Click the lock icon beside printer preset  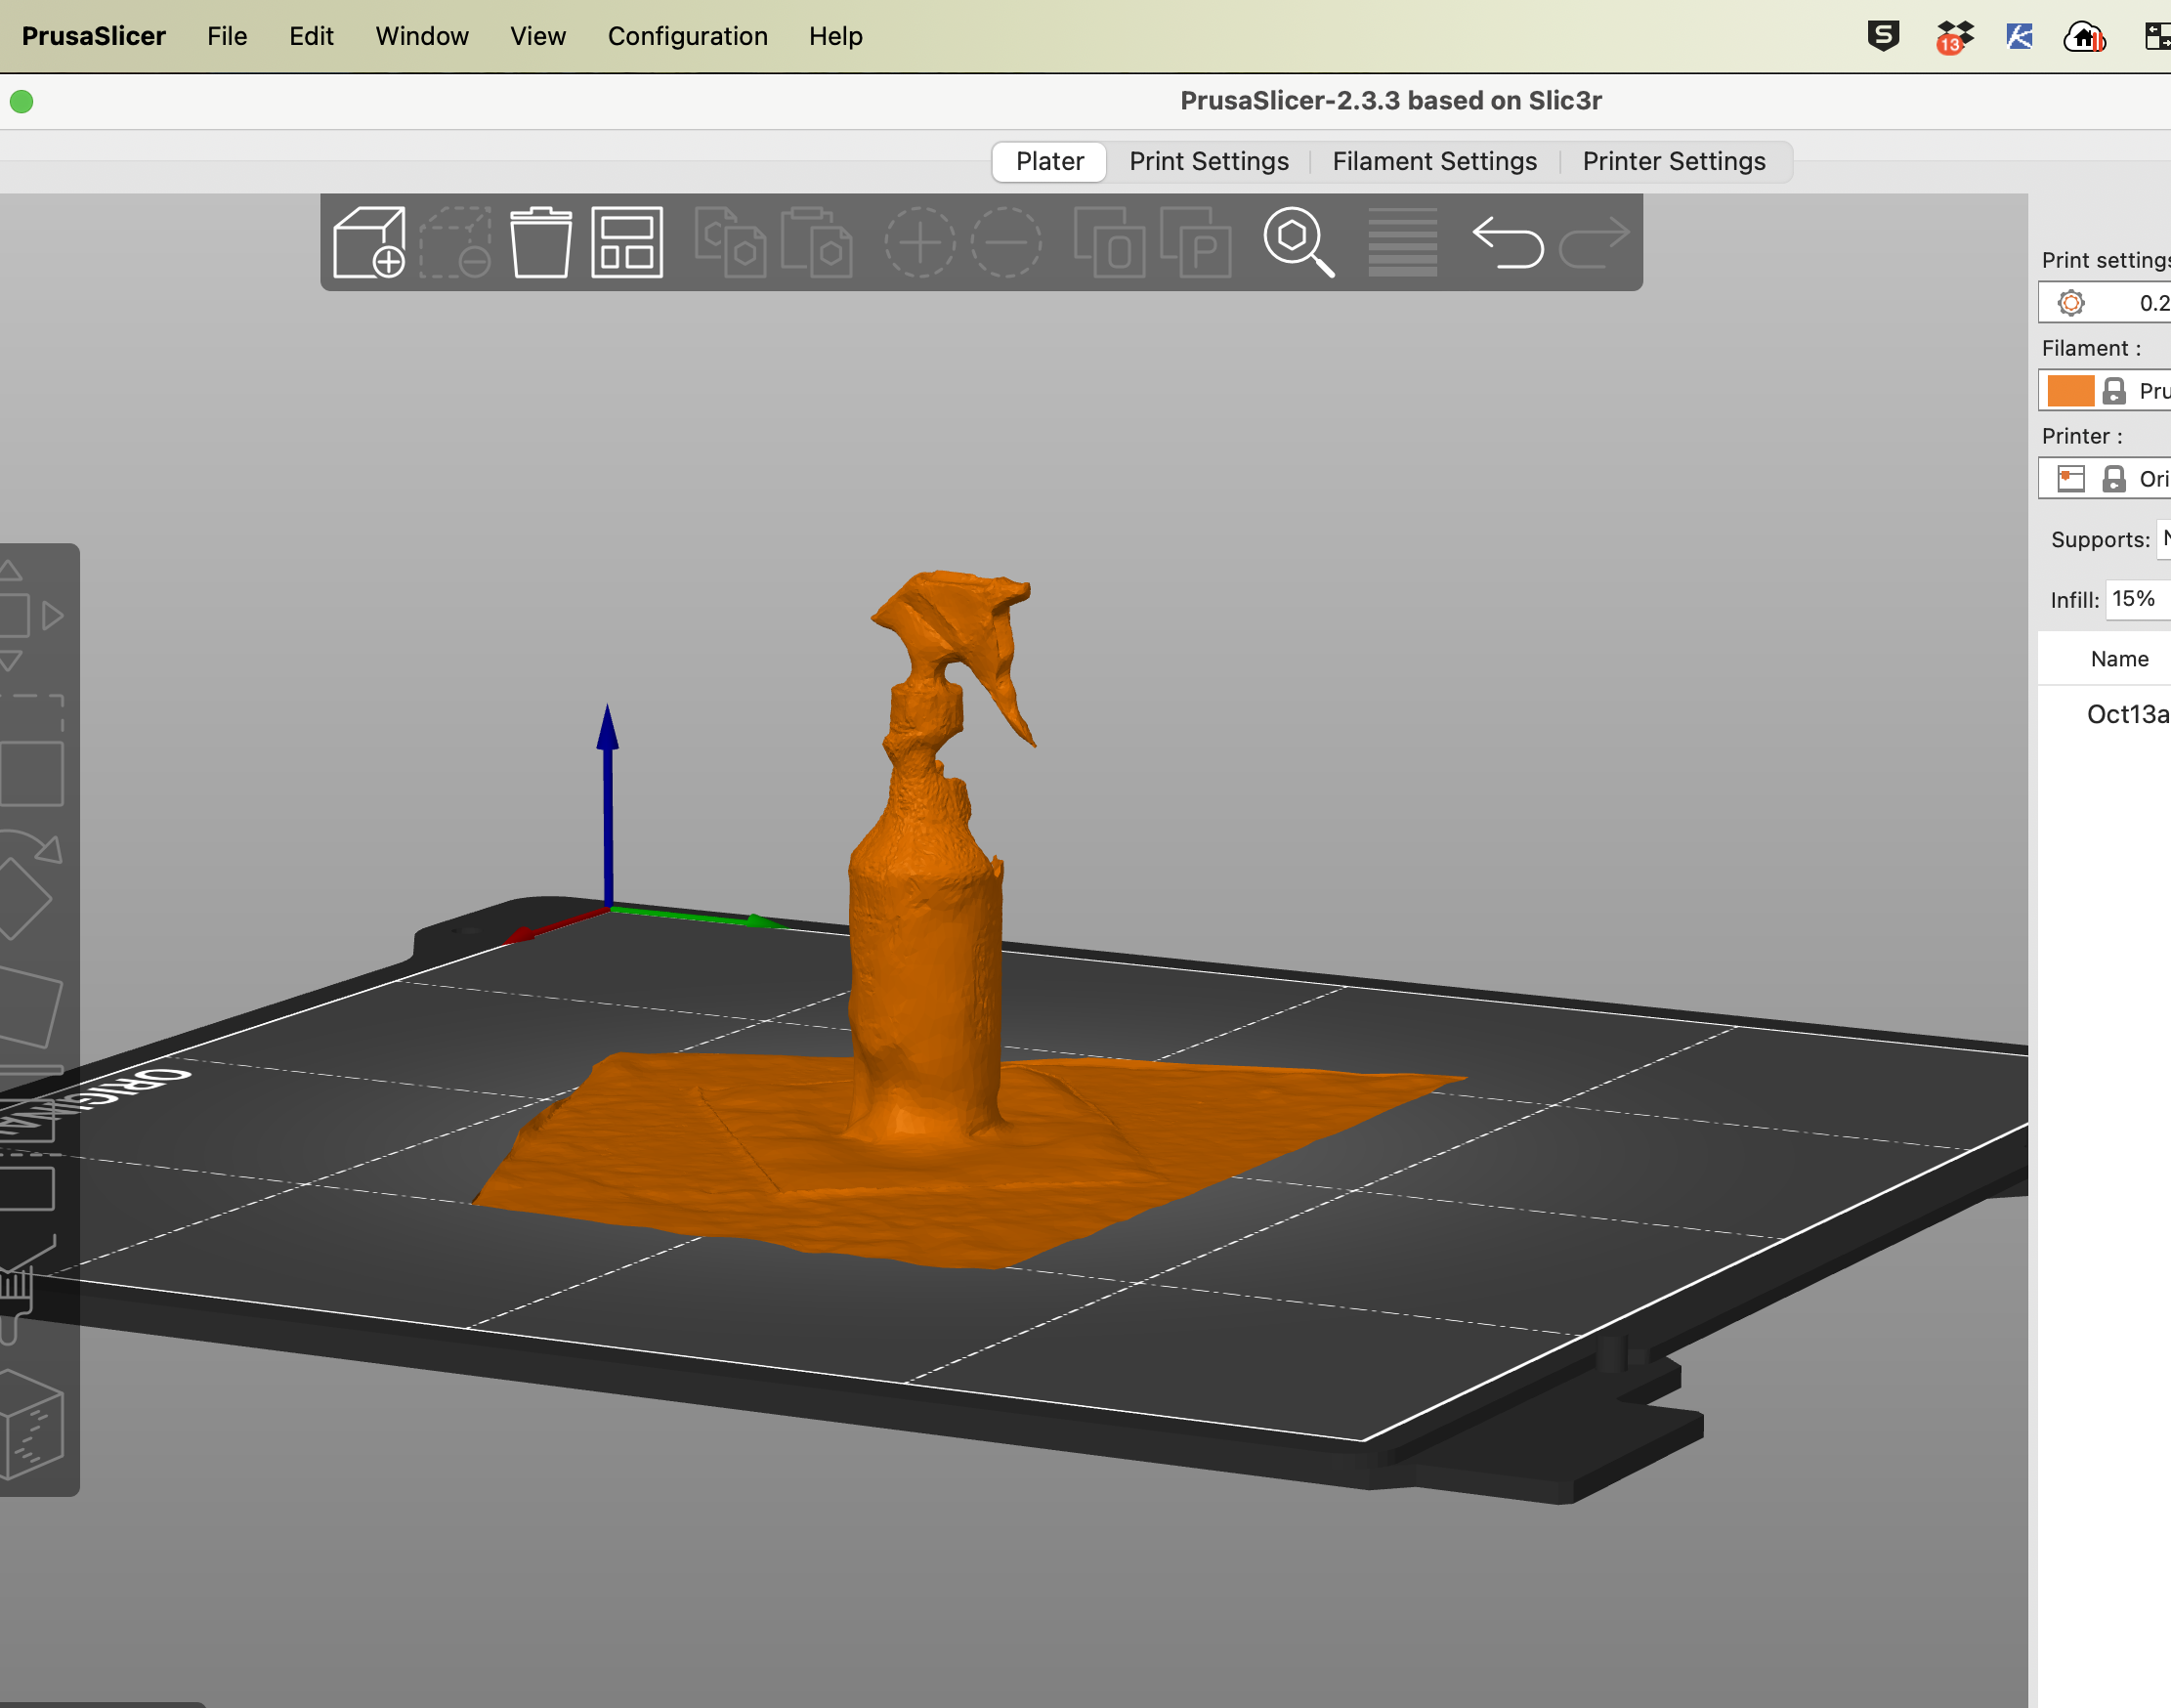point(2113,479)
